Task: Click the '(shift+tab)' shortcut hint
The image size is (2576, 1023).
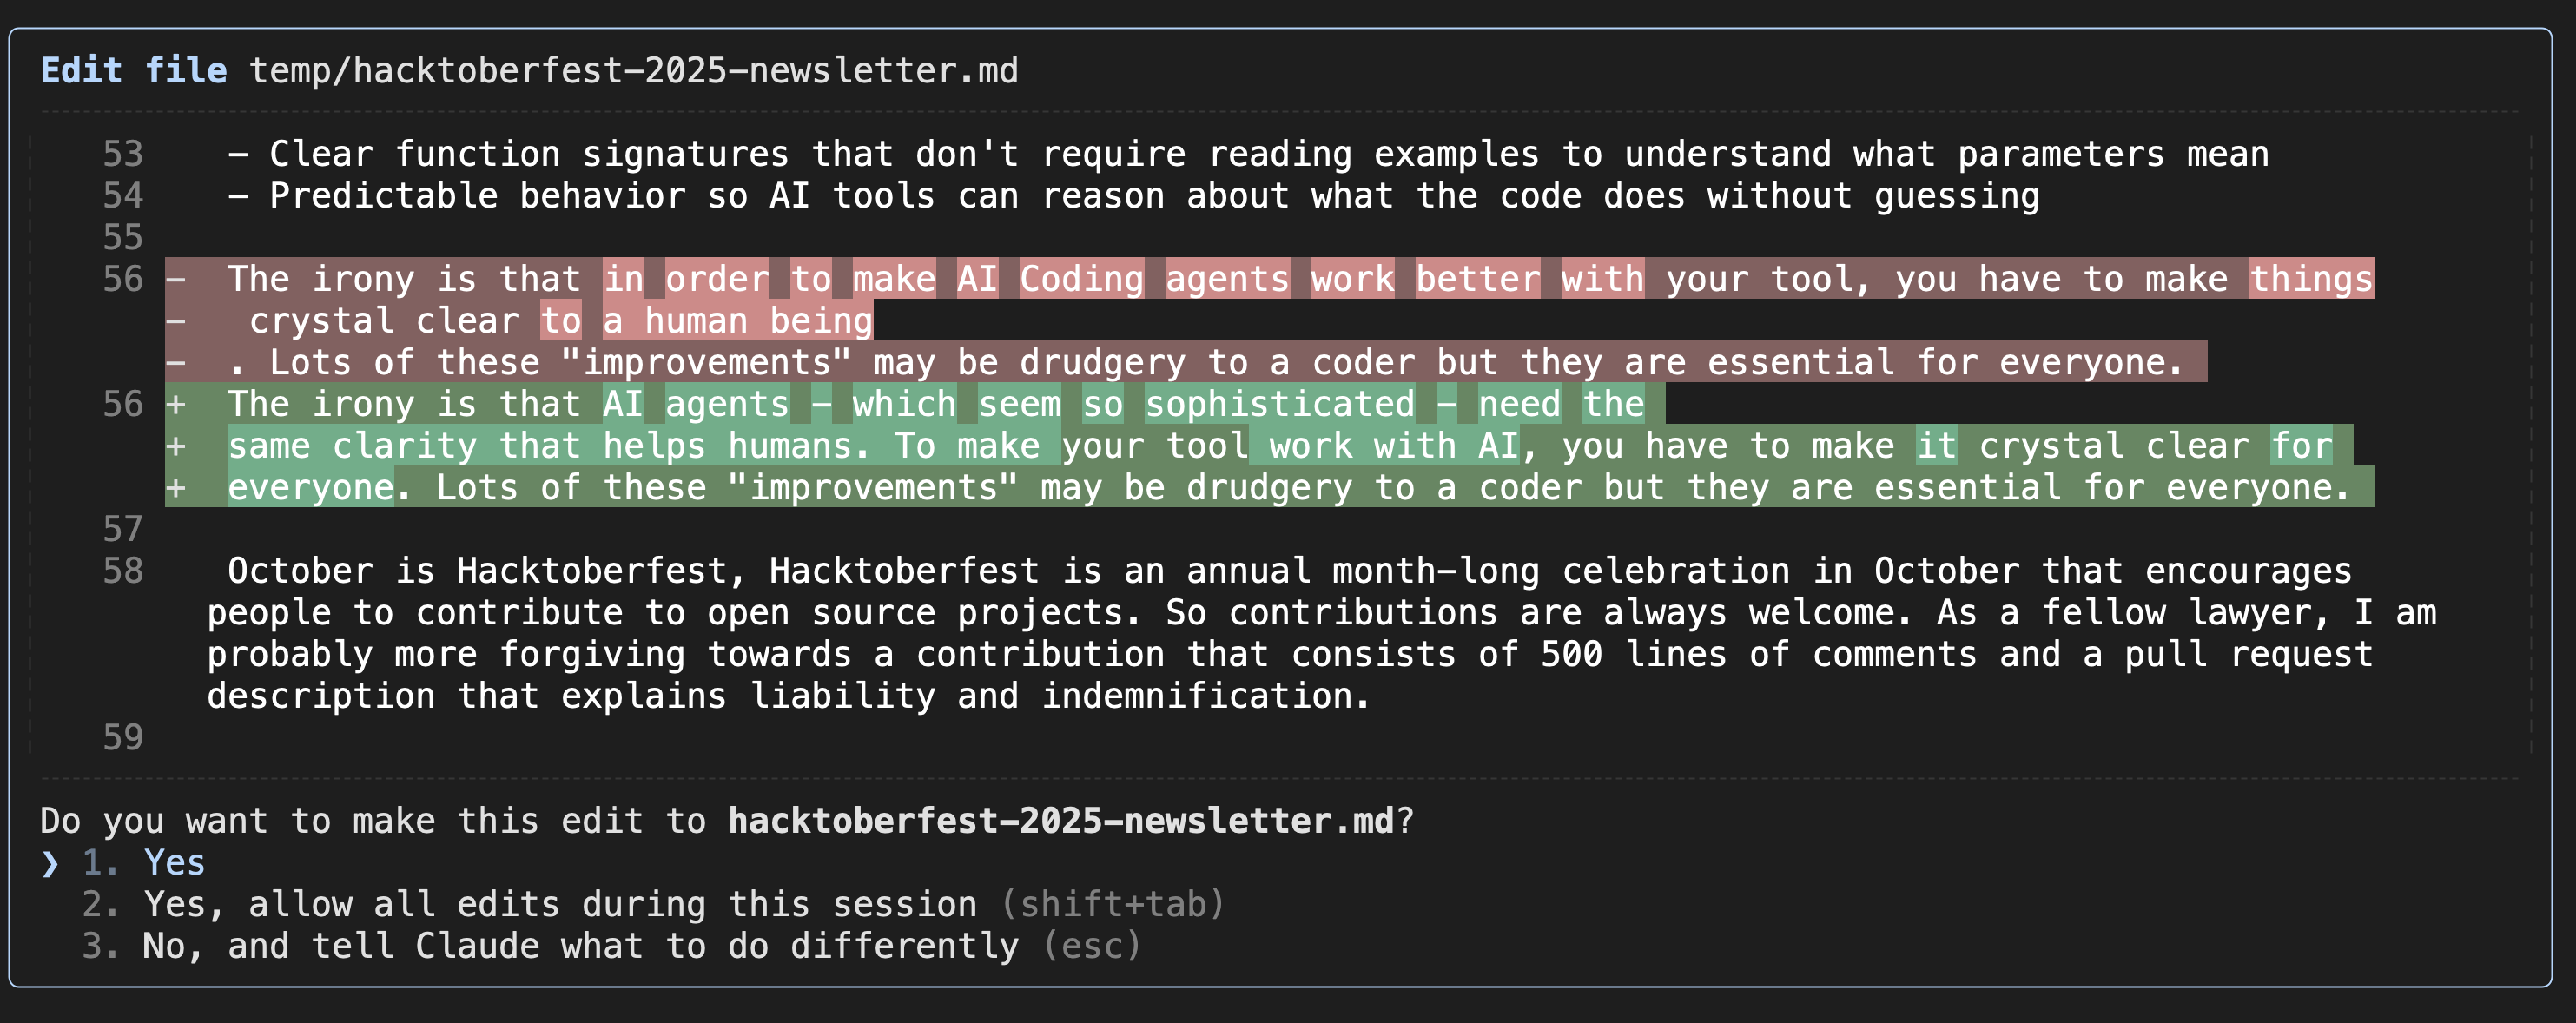Action: pos(1112,905)
